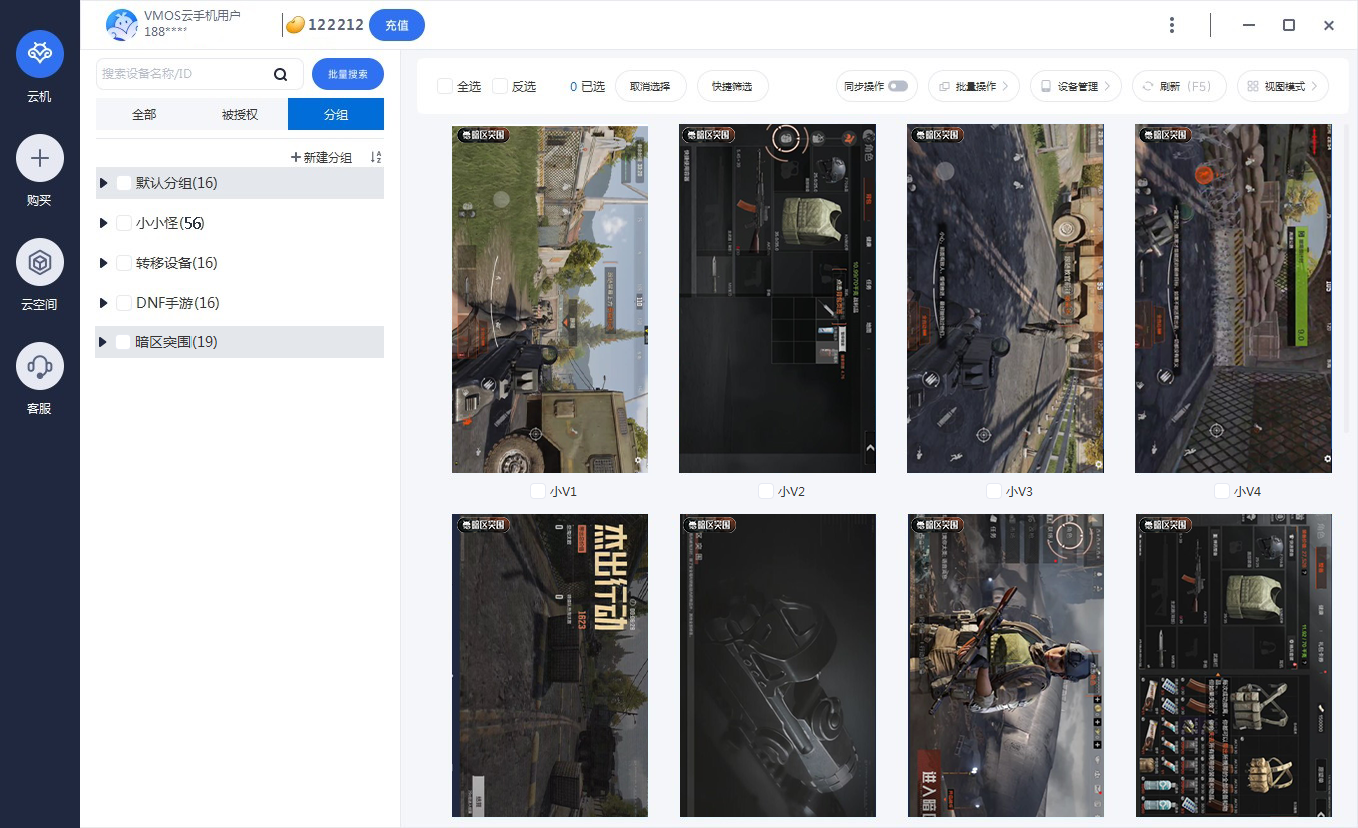
Task: Switch to the 分组 tab
Action: [x=336, y=114]
